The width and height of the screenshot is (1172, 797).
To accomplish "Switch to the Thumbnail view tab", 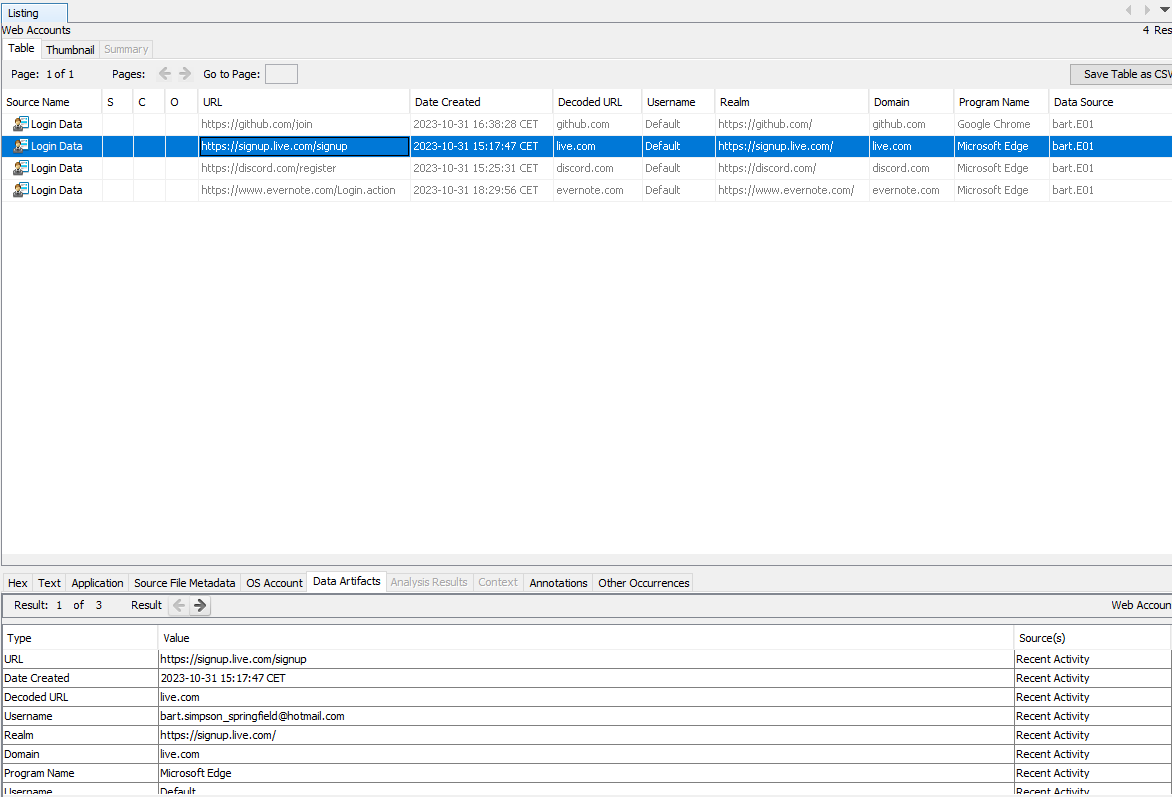I will click(x=70, y=50).
